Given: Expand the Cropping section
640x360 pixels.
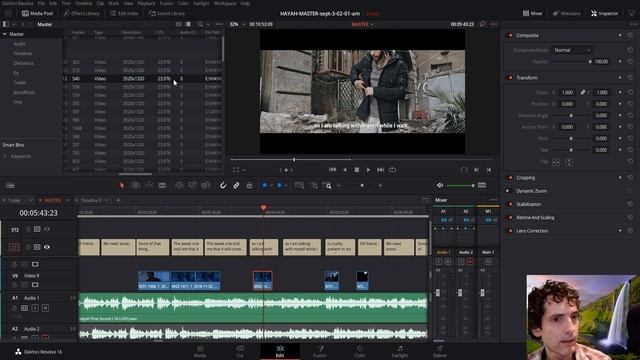Looking at the screenshot, I should (x=526, y=178).
